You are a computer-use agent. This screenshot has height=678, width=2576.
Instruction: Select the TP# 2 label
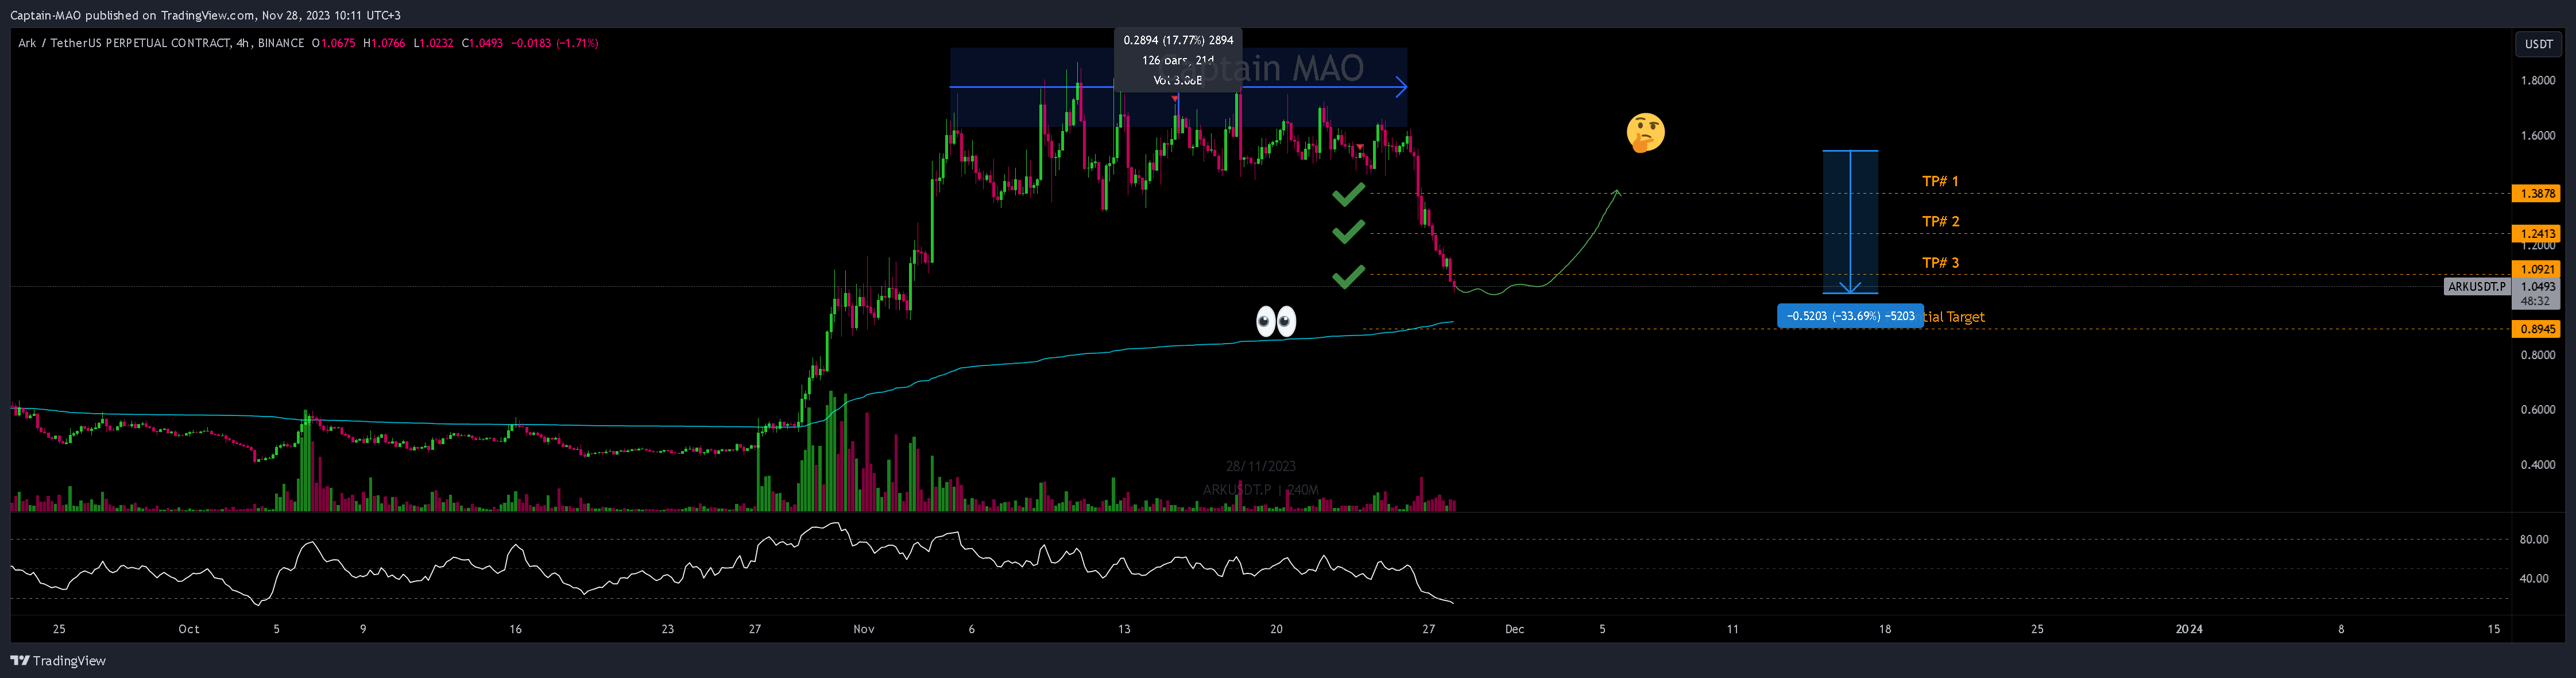click(x=1940, y=221)
